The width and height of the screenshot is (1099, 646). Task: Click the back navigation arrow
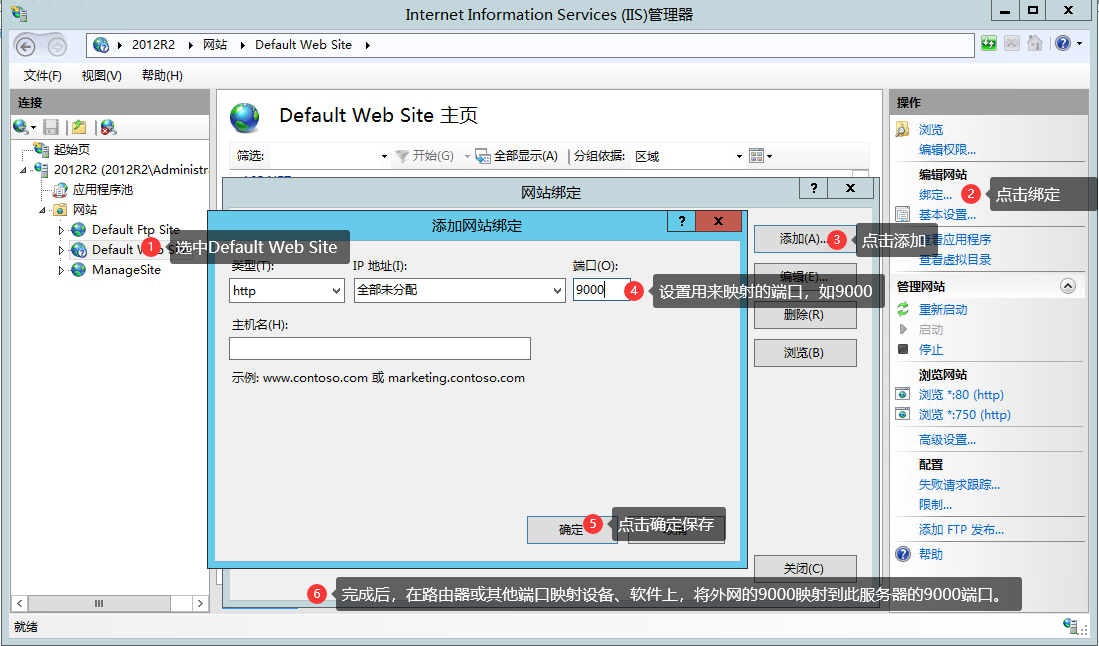coord(25,46)
